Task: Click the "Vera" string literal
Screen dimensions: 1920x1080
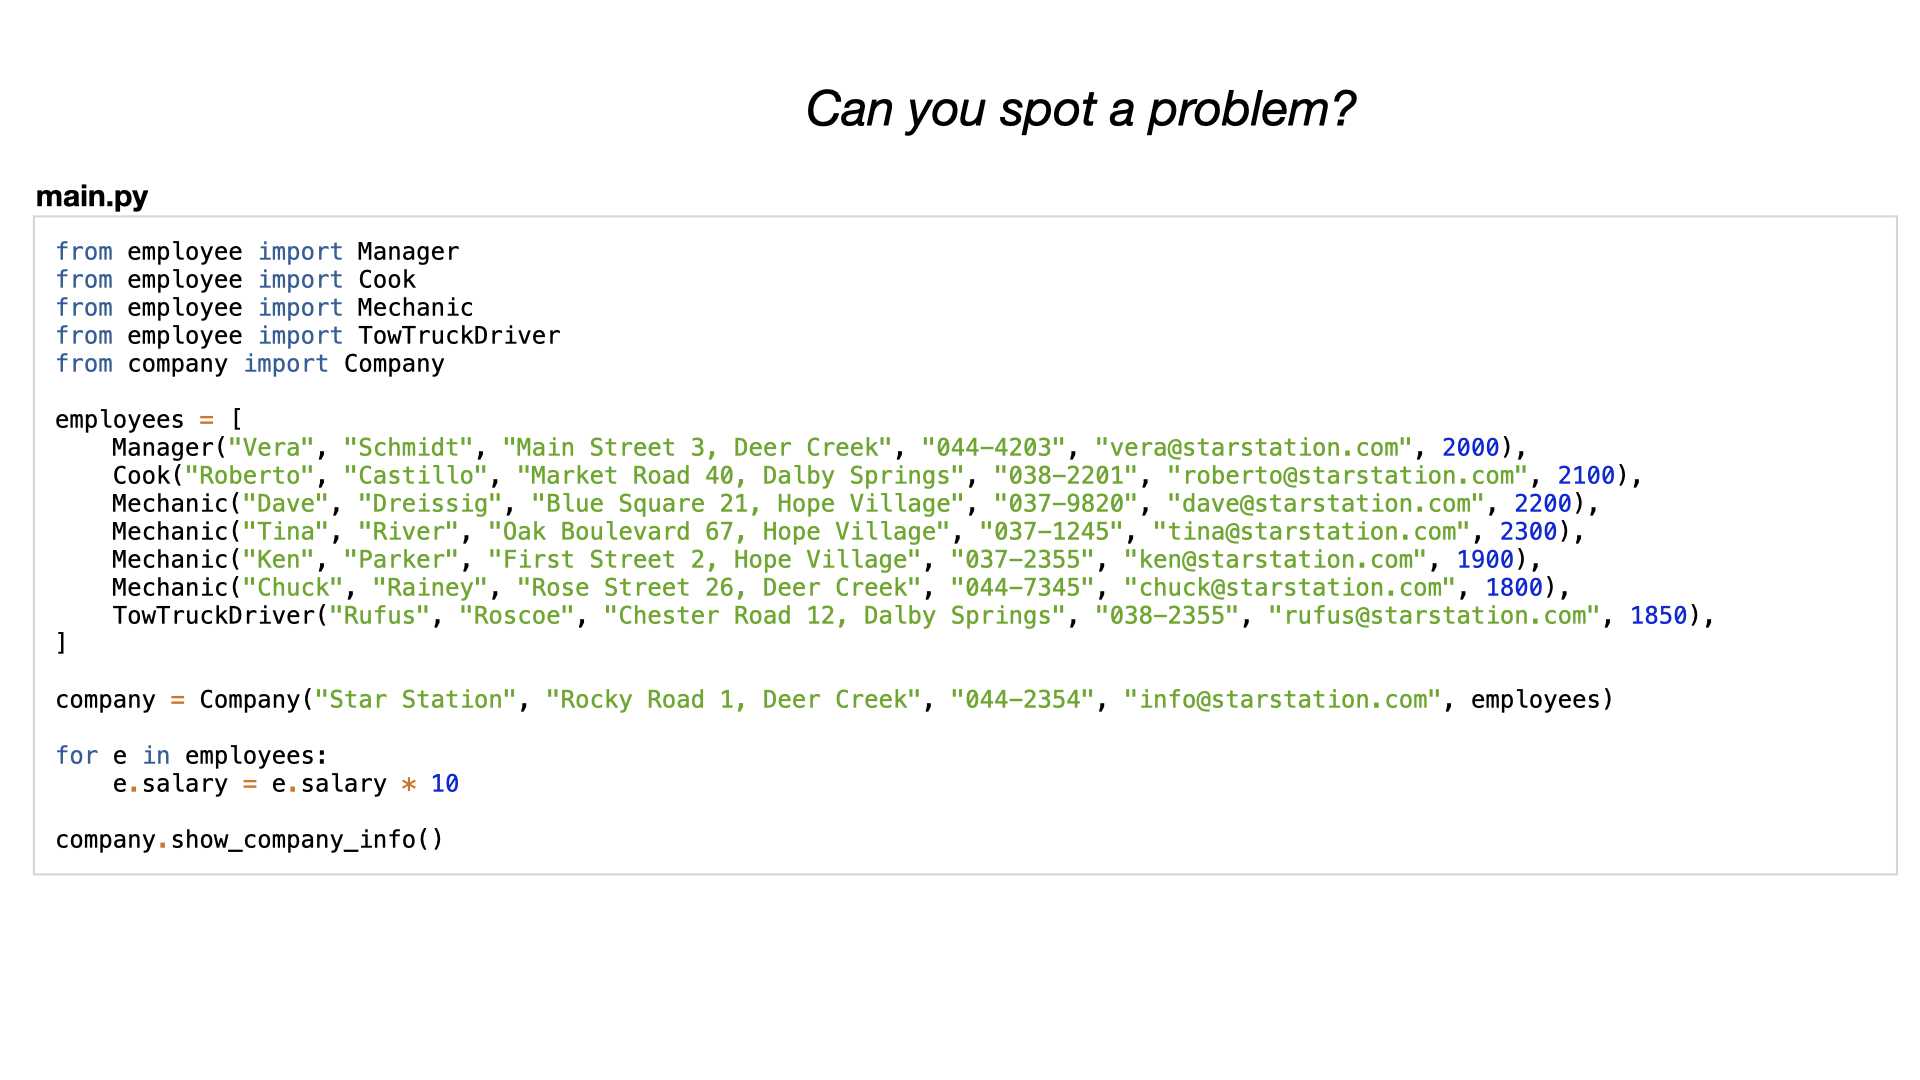Action: (x=271, y=448)
